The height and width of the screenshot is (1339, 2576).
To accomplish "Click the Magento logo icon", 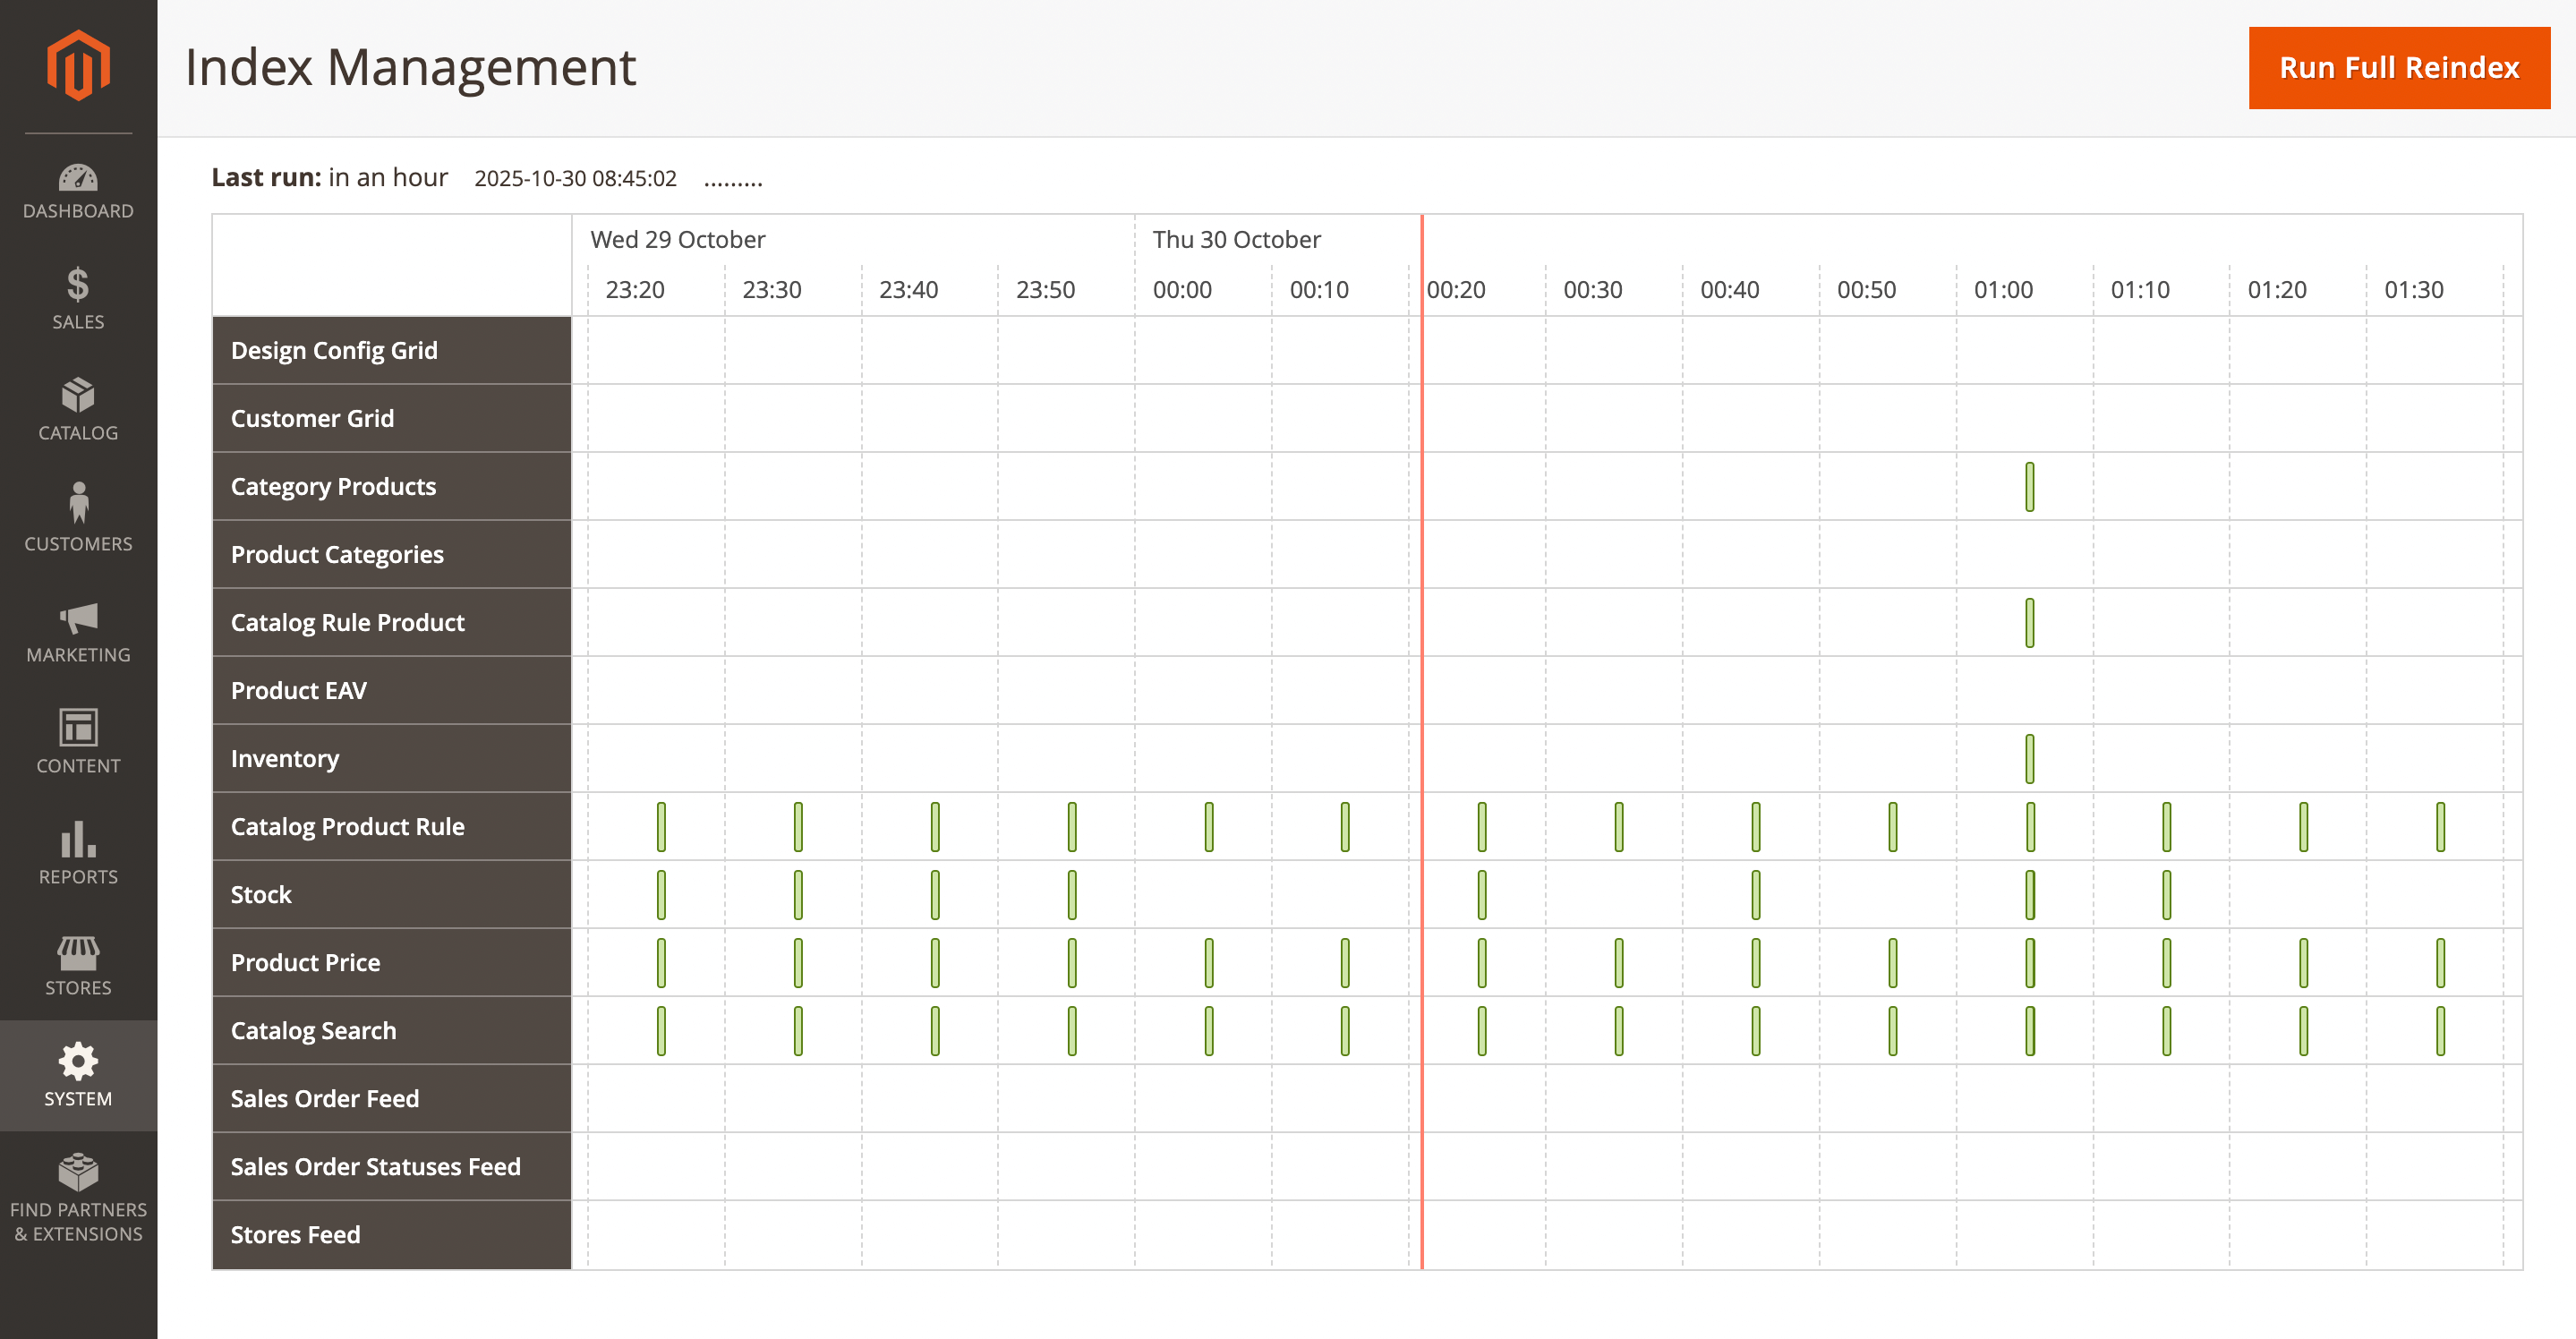I will (x=78, y=66).
